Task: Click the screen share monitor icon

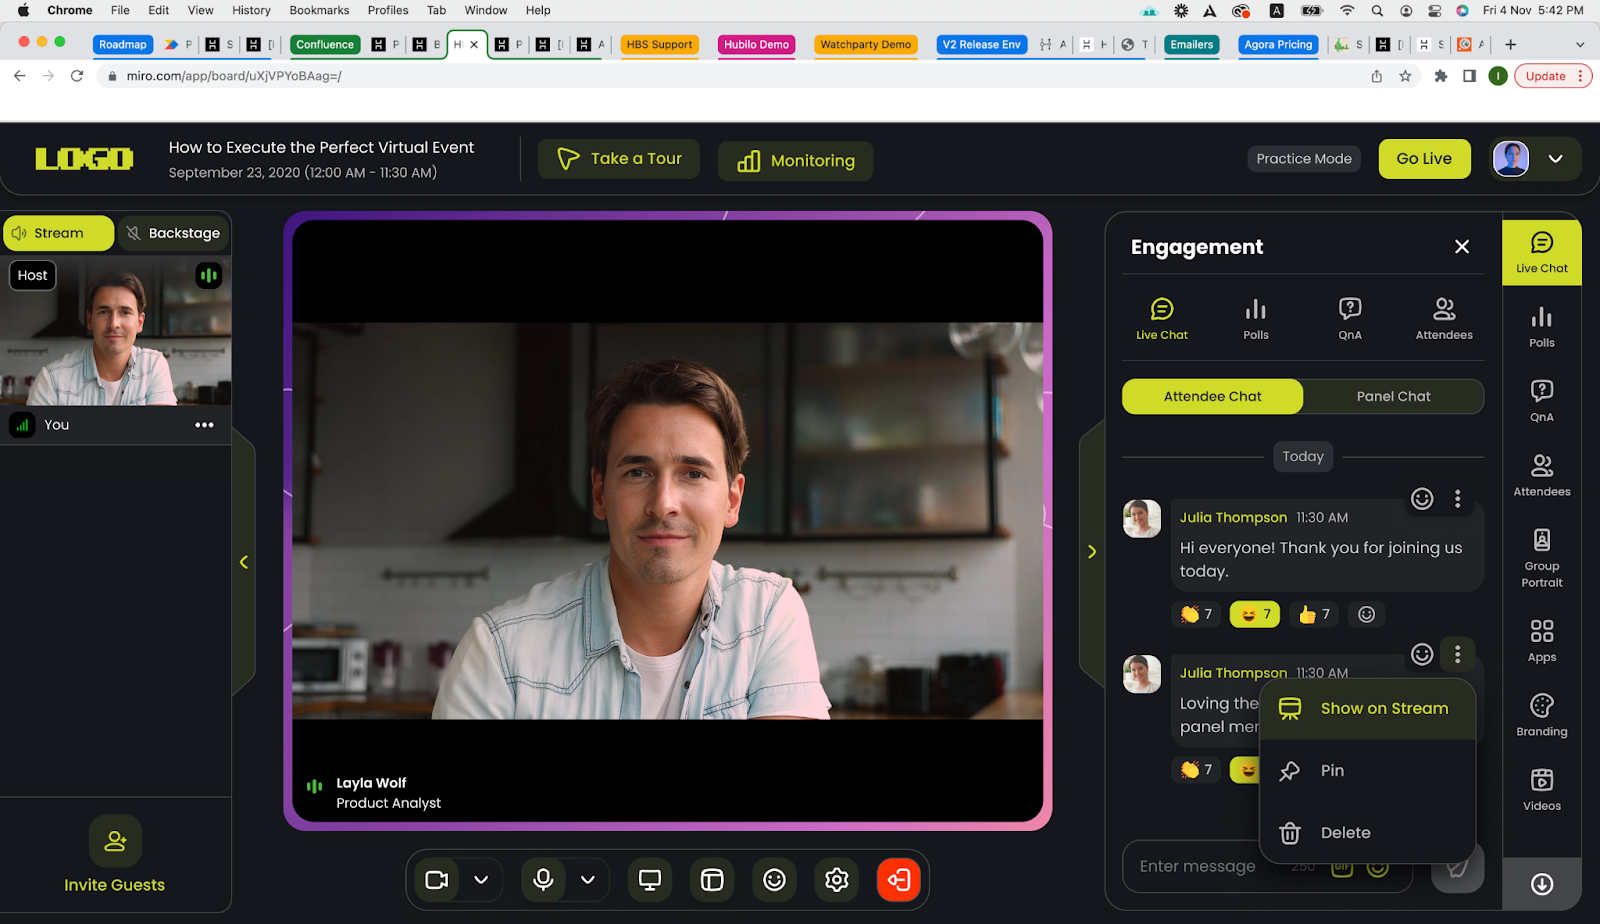Action: (x=650, y=880)
